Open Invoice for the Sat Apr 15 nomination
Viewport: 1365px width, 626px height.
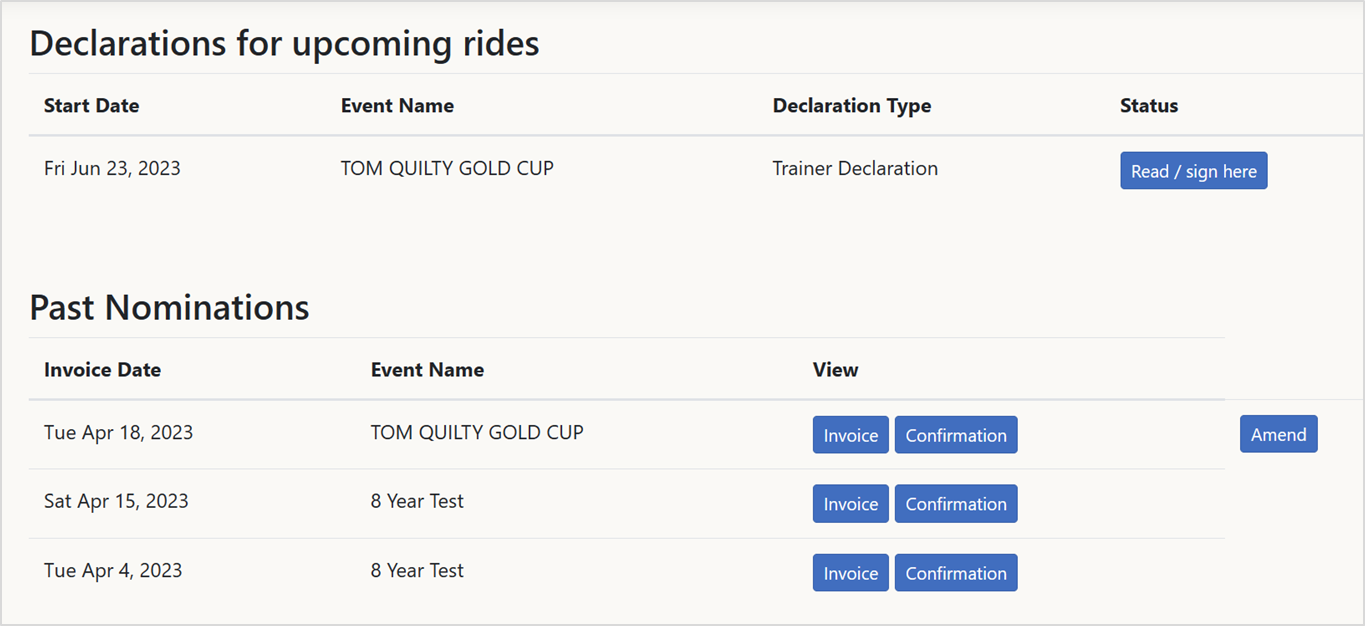850,504
